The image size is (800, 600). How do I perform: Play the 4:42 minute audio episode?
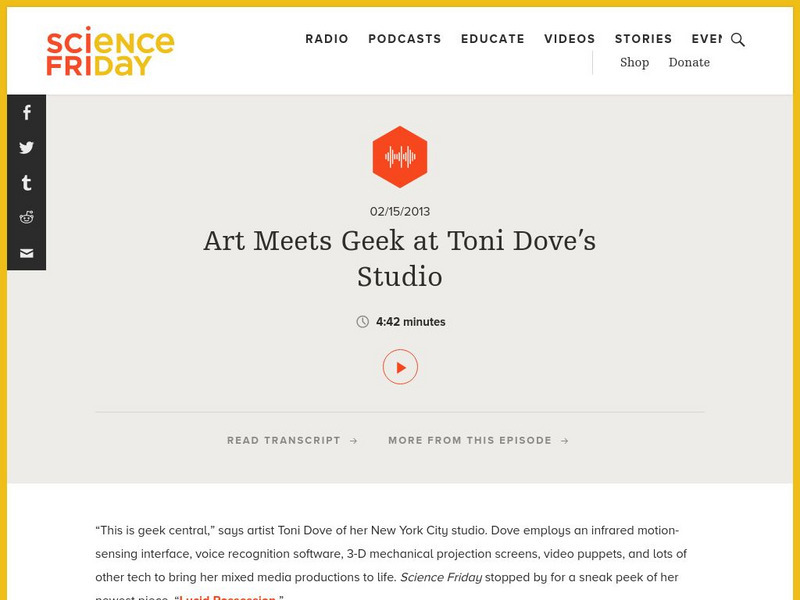pyautogui.click(x=400, y=367)
